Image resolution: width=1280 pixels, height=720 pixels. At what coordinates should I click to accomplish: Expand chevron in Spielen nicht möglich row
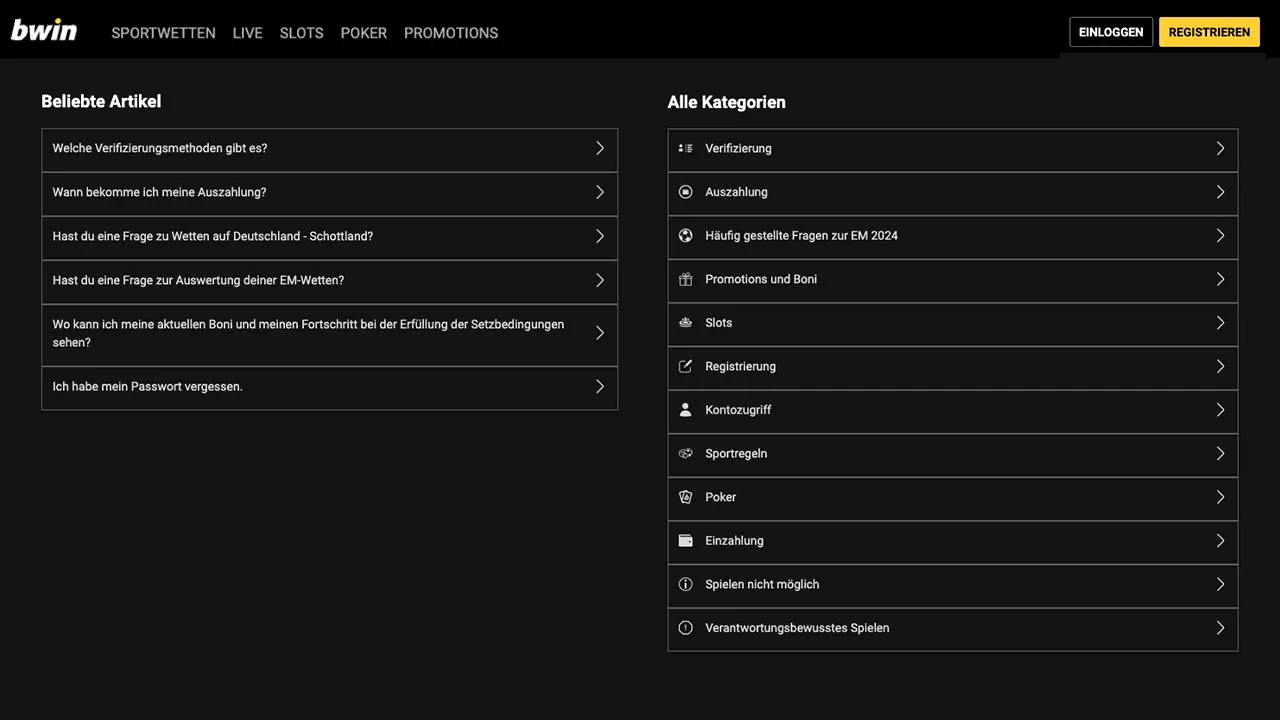point(1220,584)
